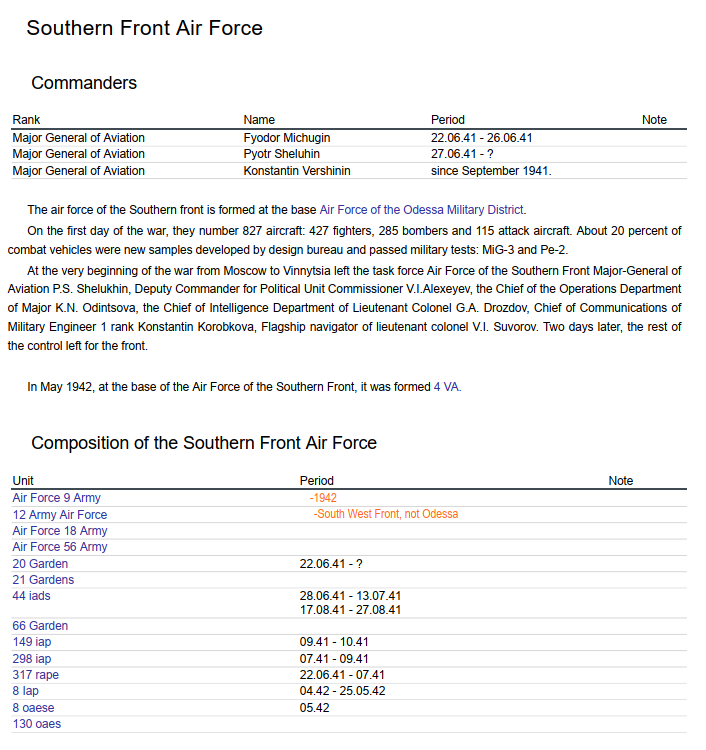Click the Konstantin Vershinin name cell
Screen dimensions: 706x750
coord(297,171)
